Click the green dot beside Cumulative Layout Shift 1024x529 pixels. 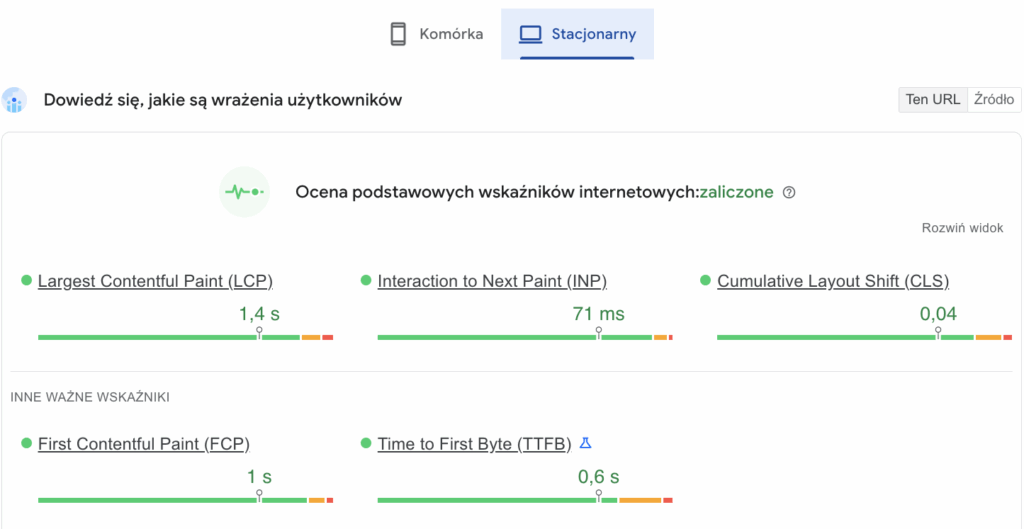coord(706,281)
